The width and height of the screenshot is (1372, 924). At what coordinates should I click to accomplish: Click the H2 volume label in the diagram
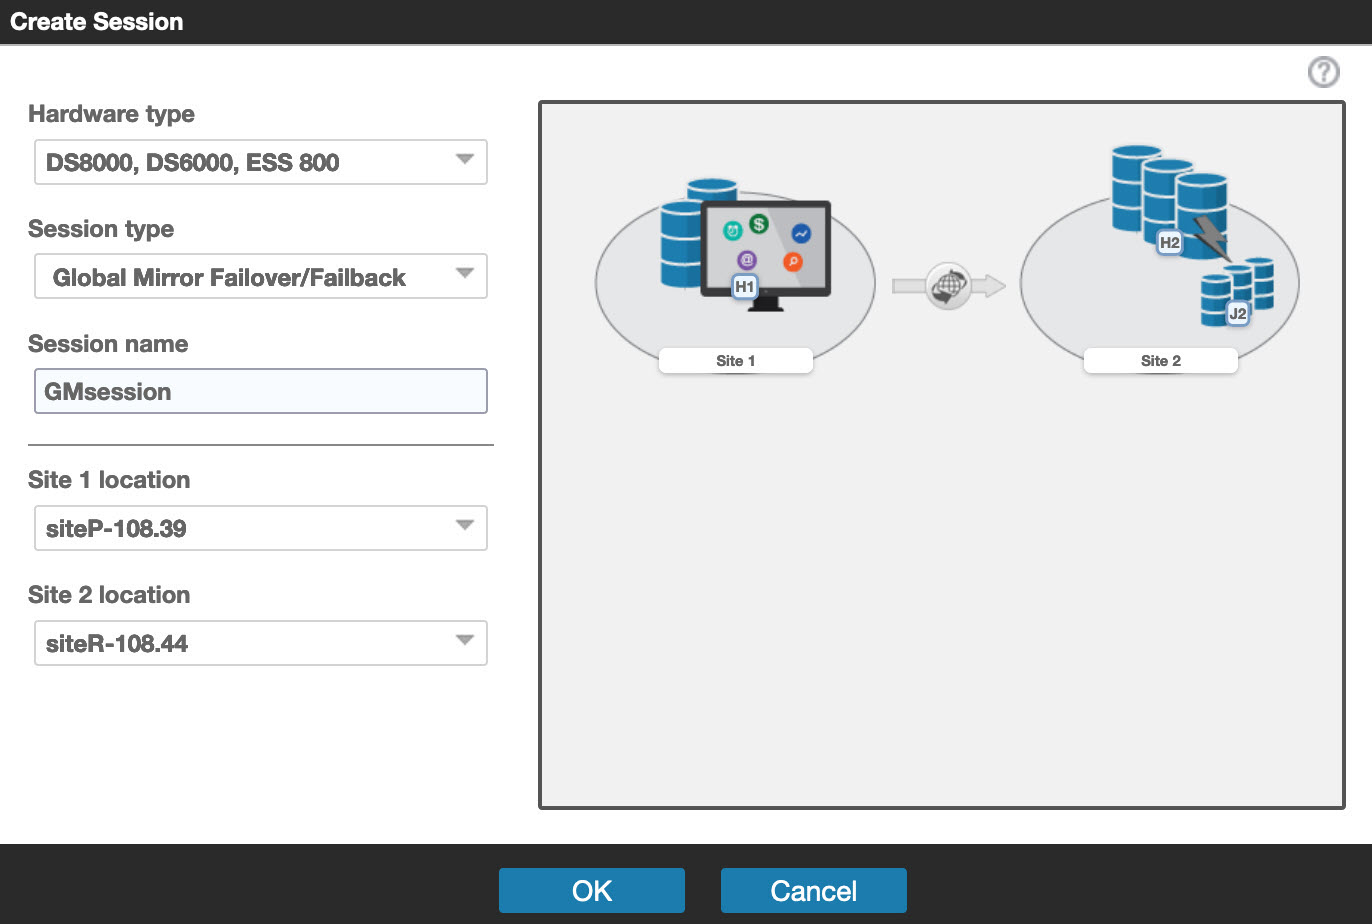tap(1170, 242)
